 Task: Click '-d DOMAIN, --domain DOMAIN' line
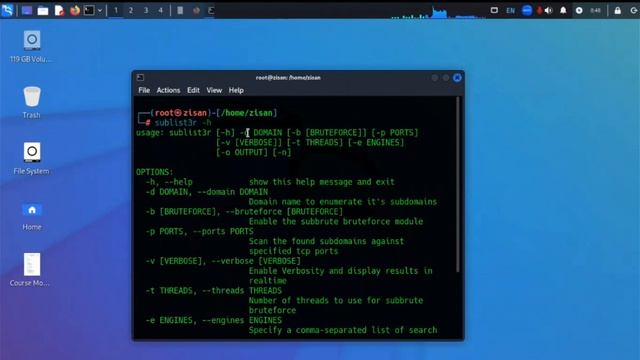(207, 192)
